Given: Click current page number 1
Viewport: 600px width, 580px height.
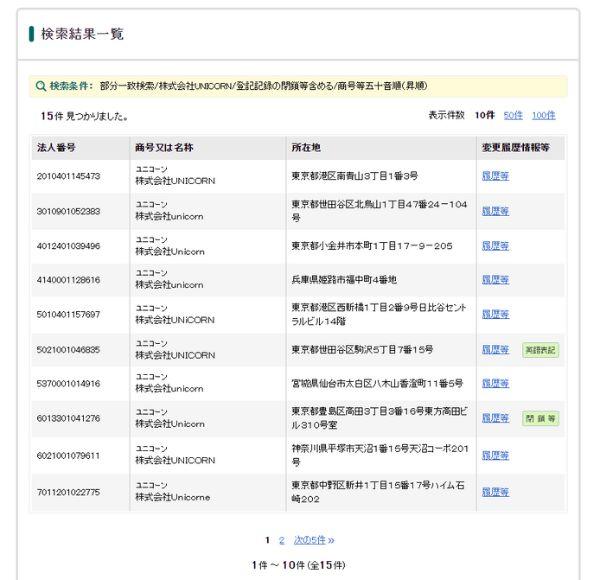Looking at the screenshot, I should click(267, 540).
